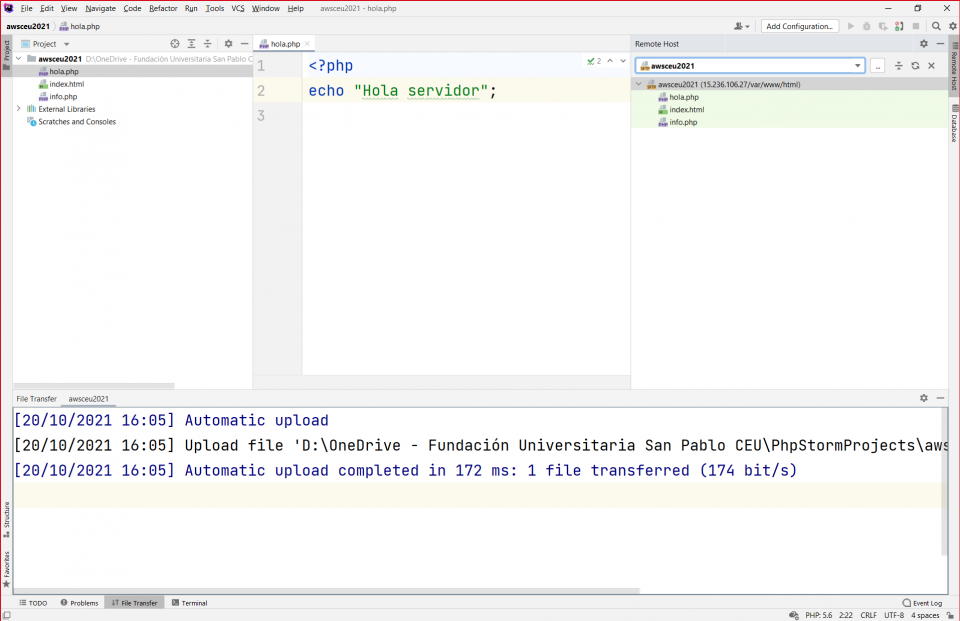Viewport: 960px width, 621px height.
Task: Select index.html in Project tree
Action: click(66, 84)
